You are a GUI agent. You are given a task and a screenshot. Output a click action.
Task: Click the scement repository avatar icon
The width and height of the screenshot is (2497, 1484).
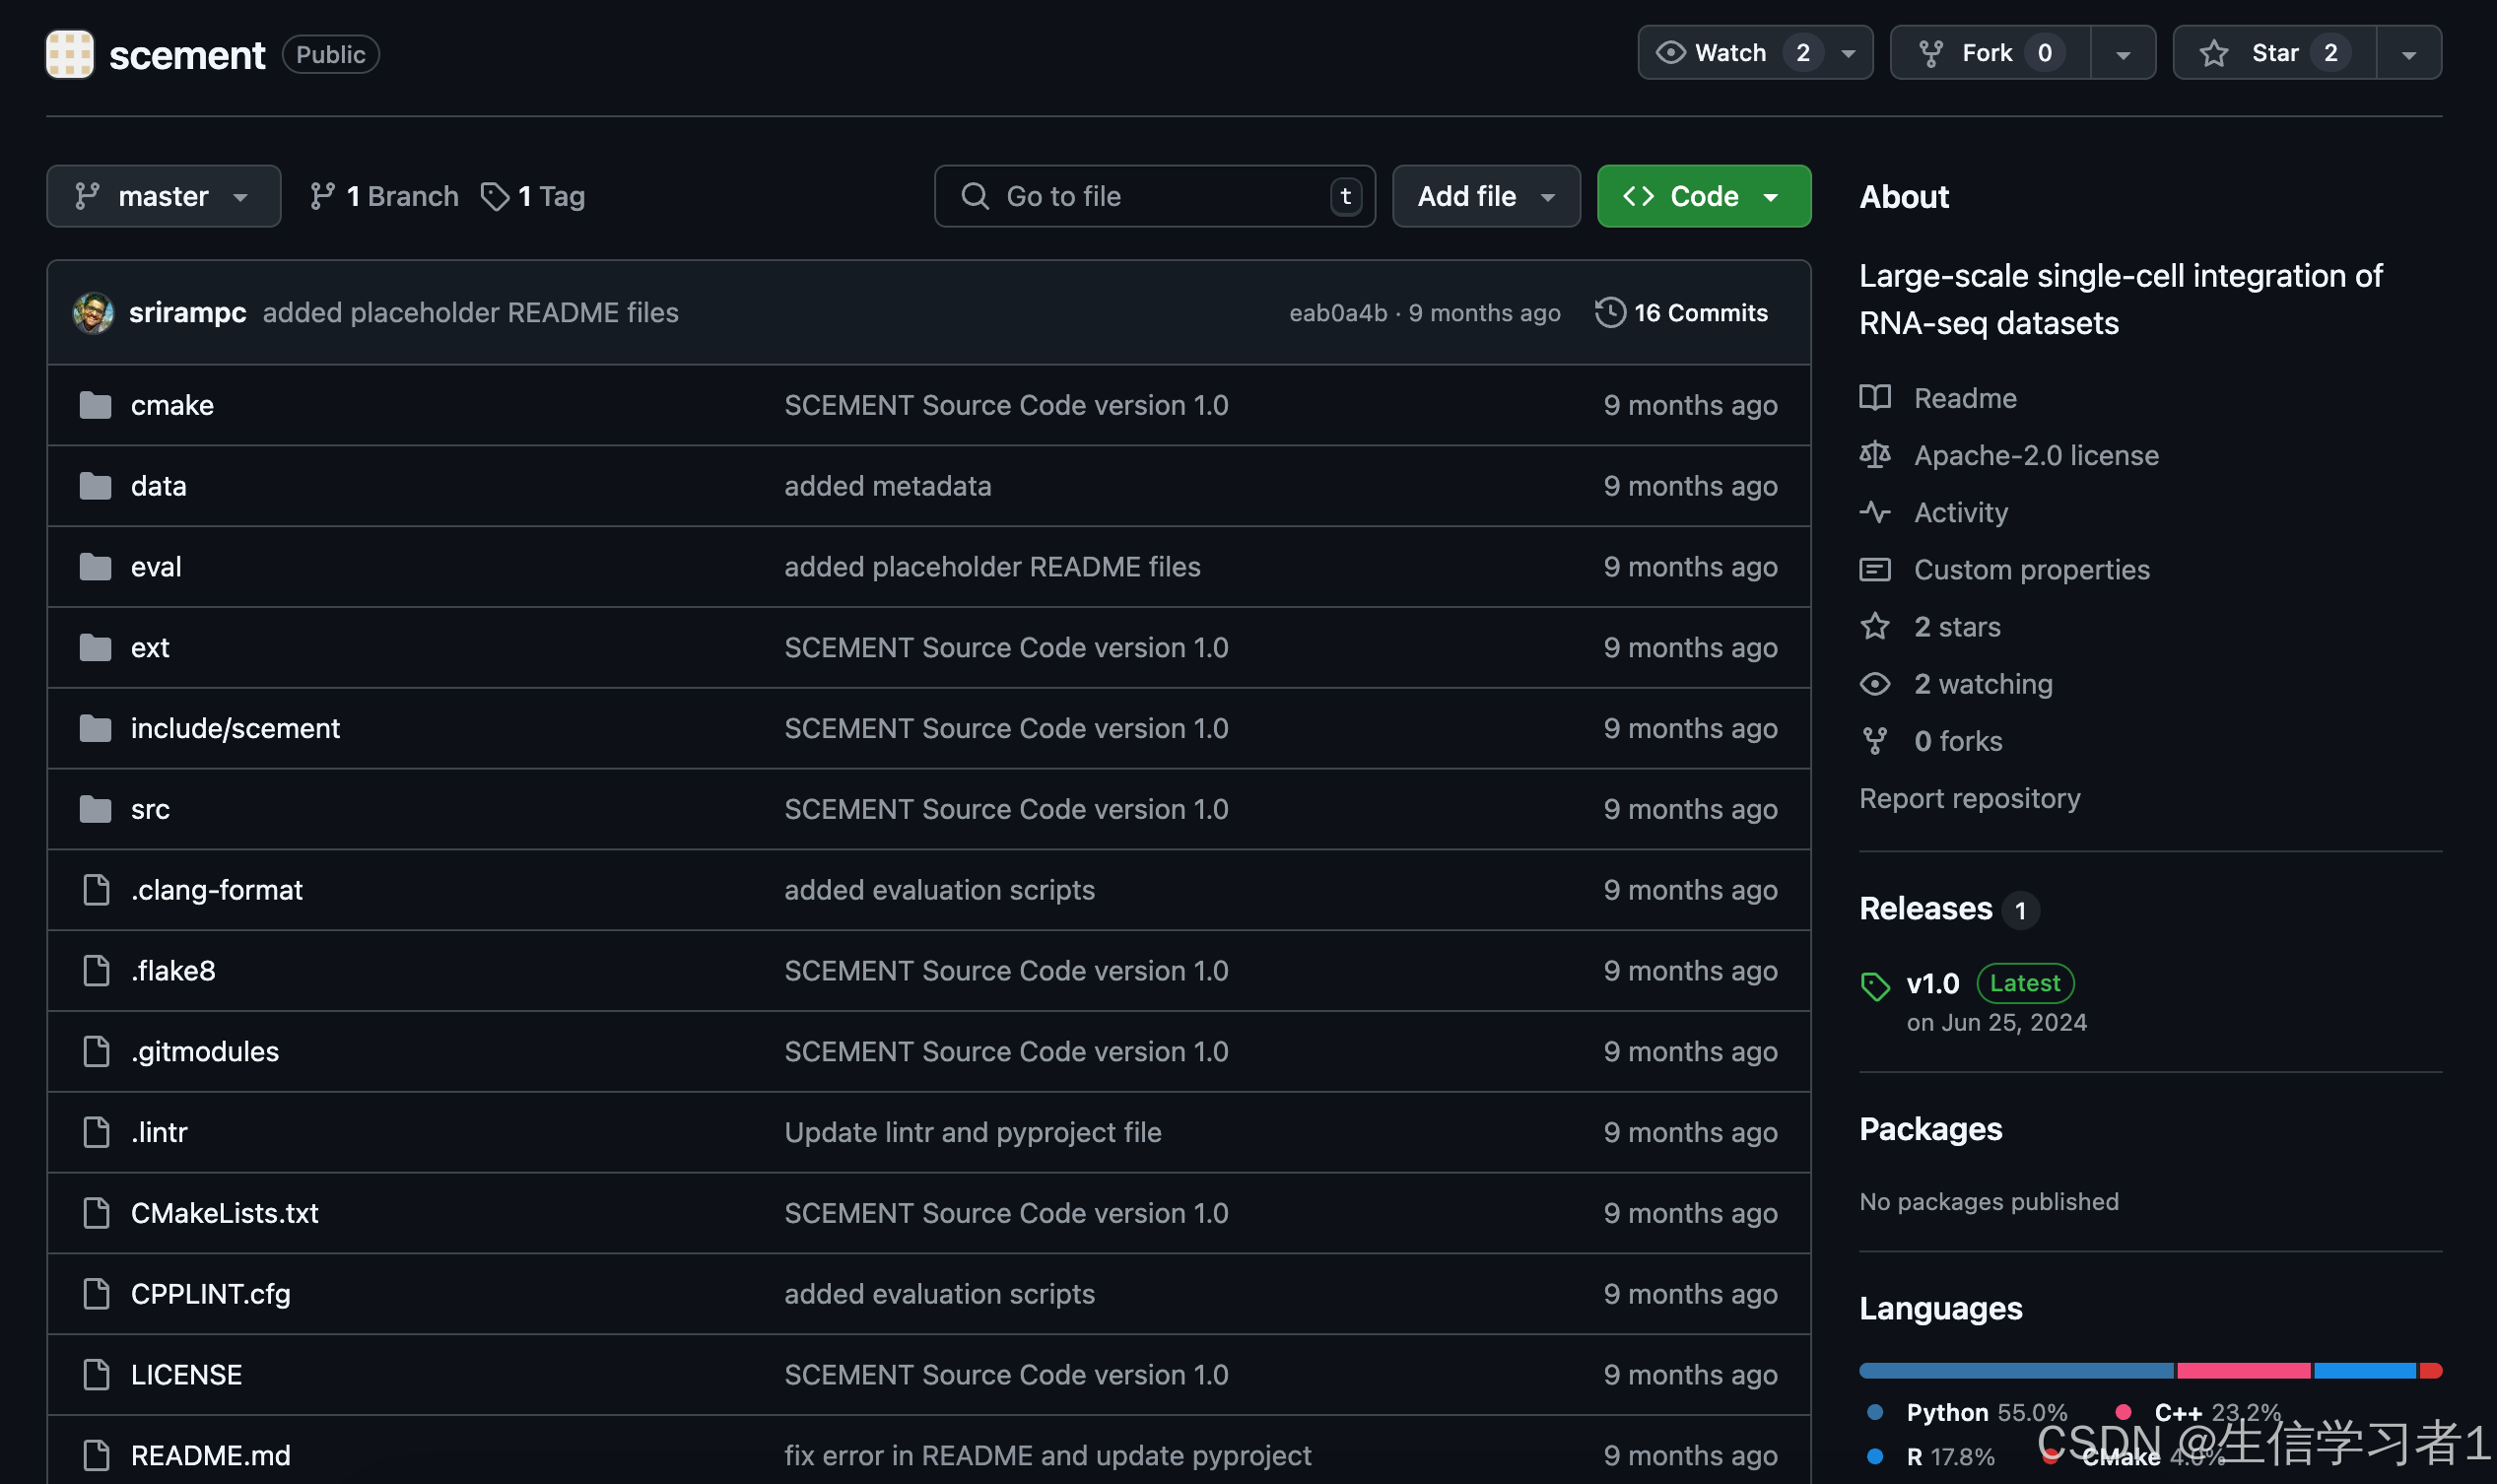click(x=69, y=54)
